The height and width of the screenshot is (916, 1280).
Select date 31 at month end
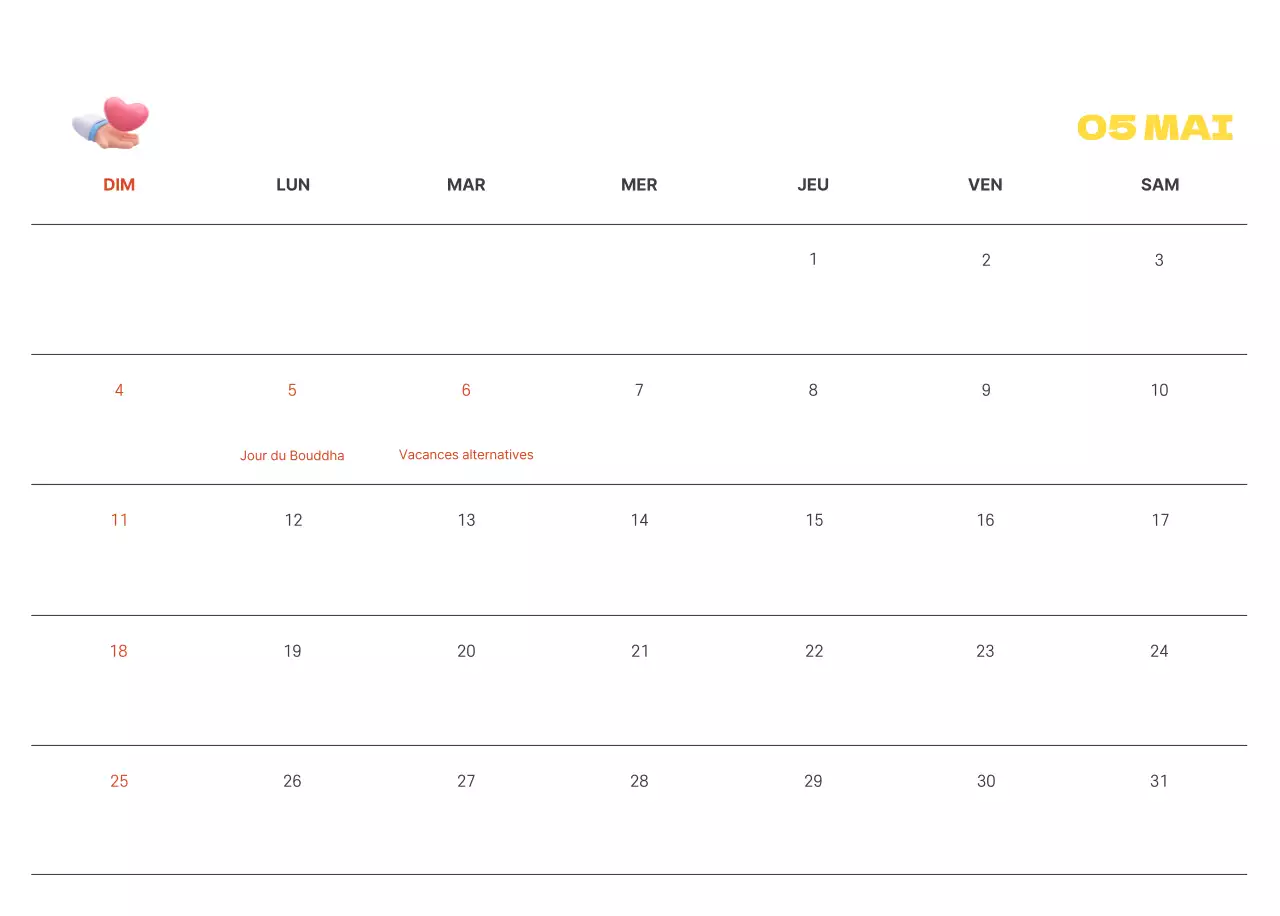(1159, 781)
